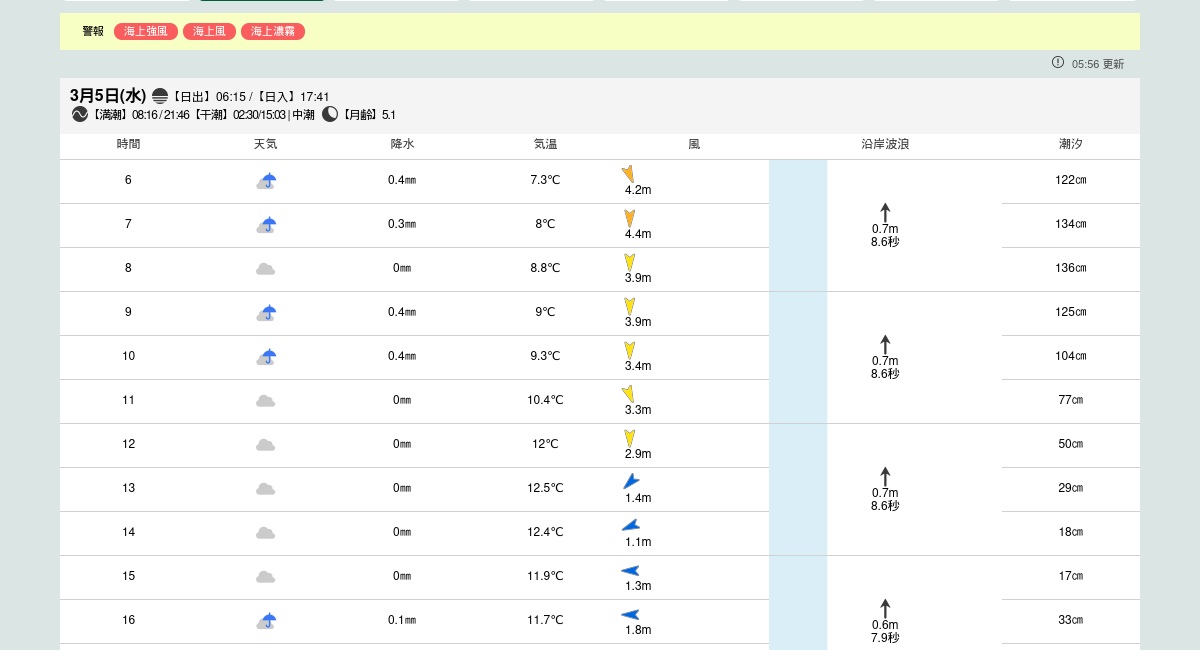This screenshot has width=1200, height=650.
Task: Select the 天気 column header
Action: pos(265,144)
